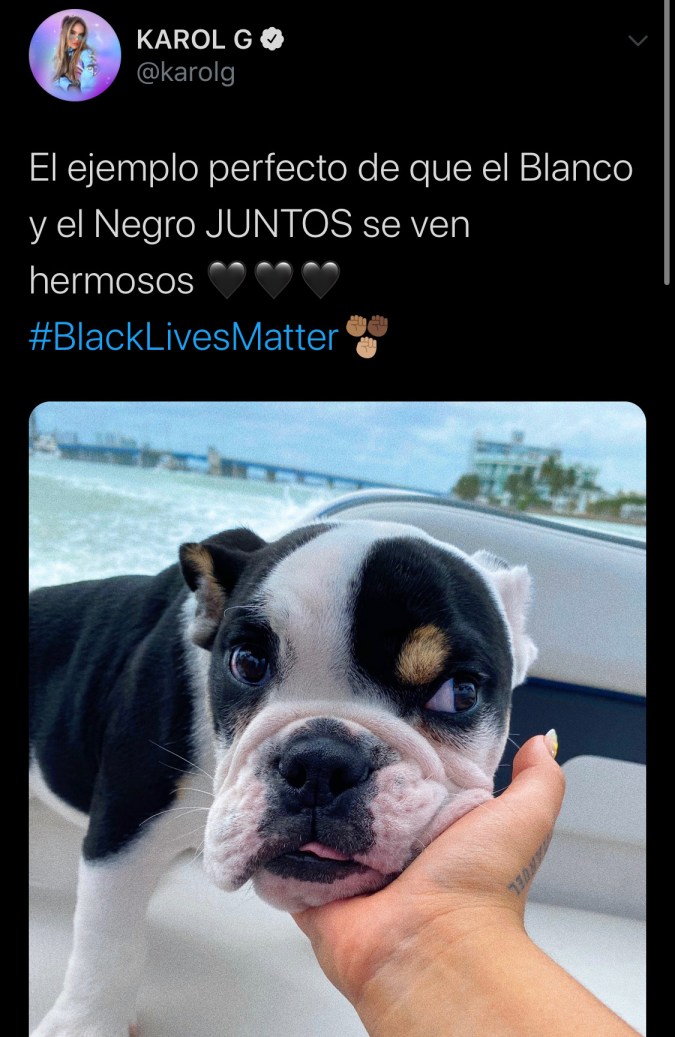Click the word hermosos in the tweet

click(x=112, y=281)
